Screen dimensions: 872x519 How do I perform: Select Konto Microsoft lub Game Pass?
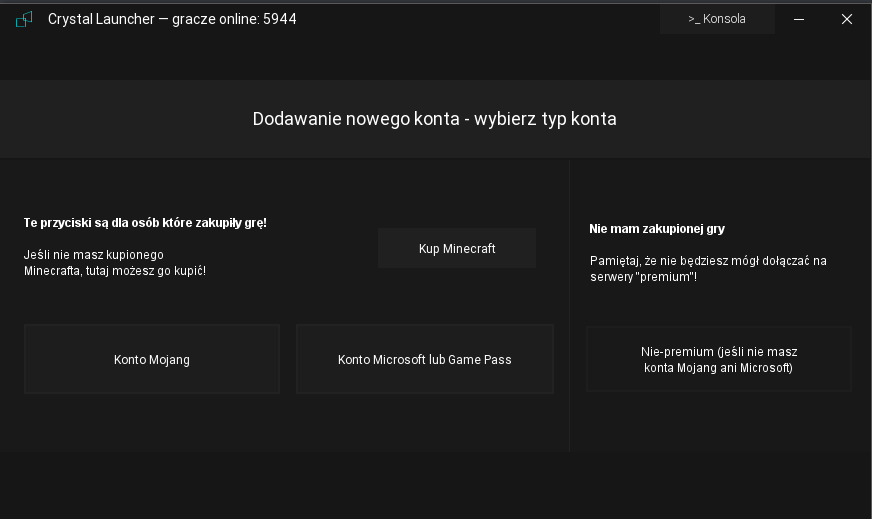coord(424,359)
